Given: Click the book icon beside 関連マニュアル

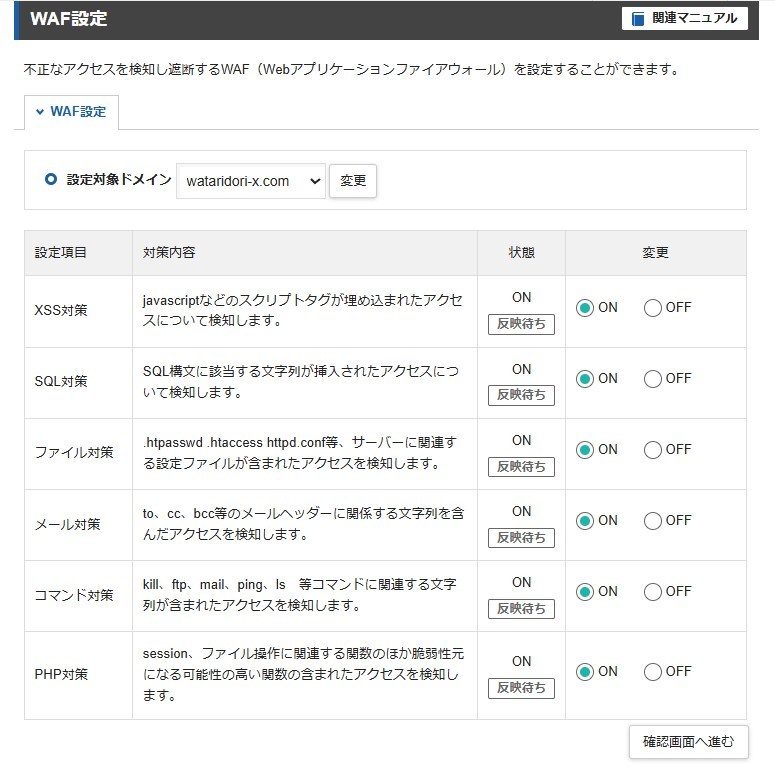Looking at the screenshot, I should click(x=638, y=19).
